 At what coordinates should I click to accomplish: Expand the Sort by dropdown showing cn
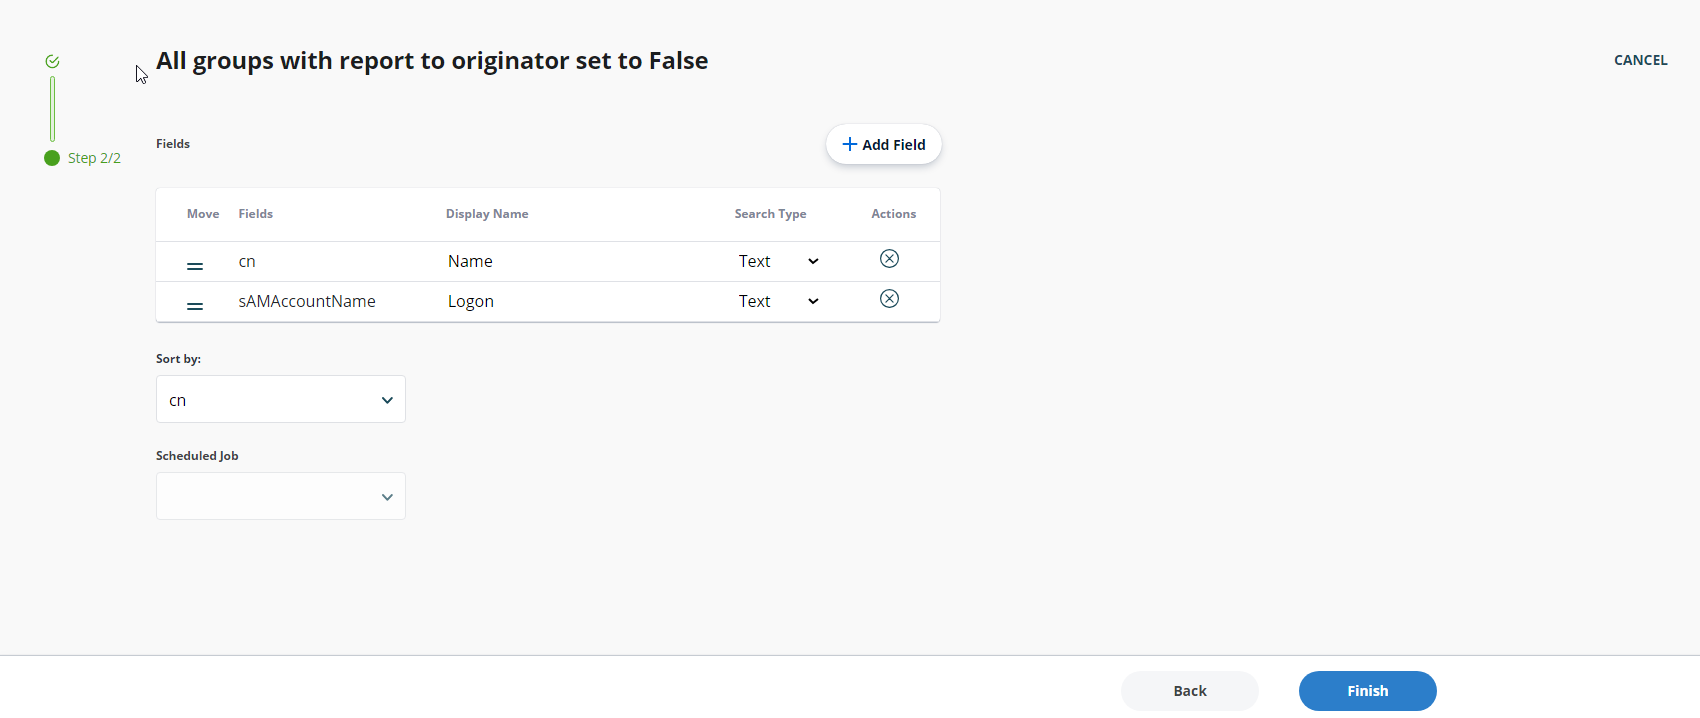[280, 399]
